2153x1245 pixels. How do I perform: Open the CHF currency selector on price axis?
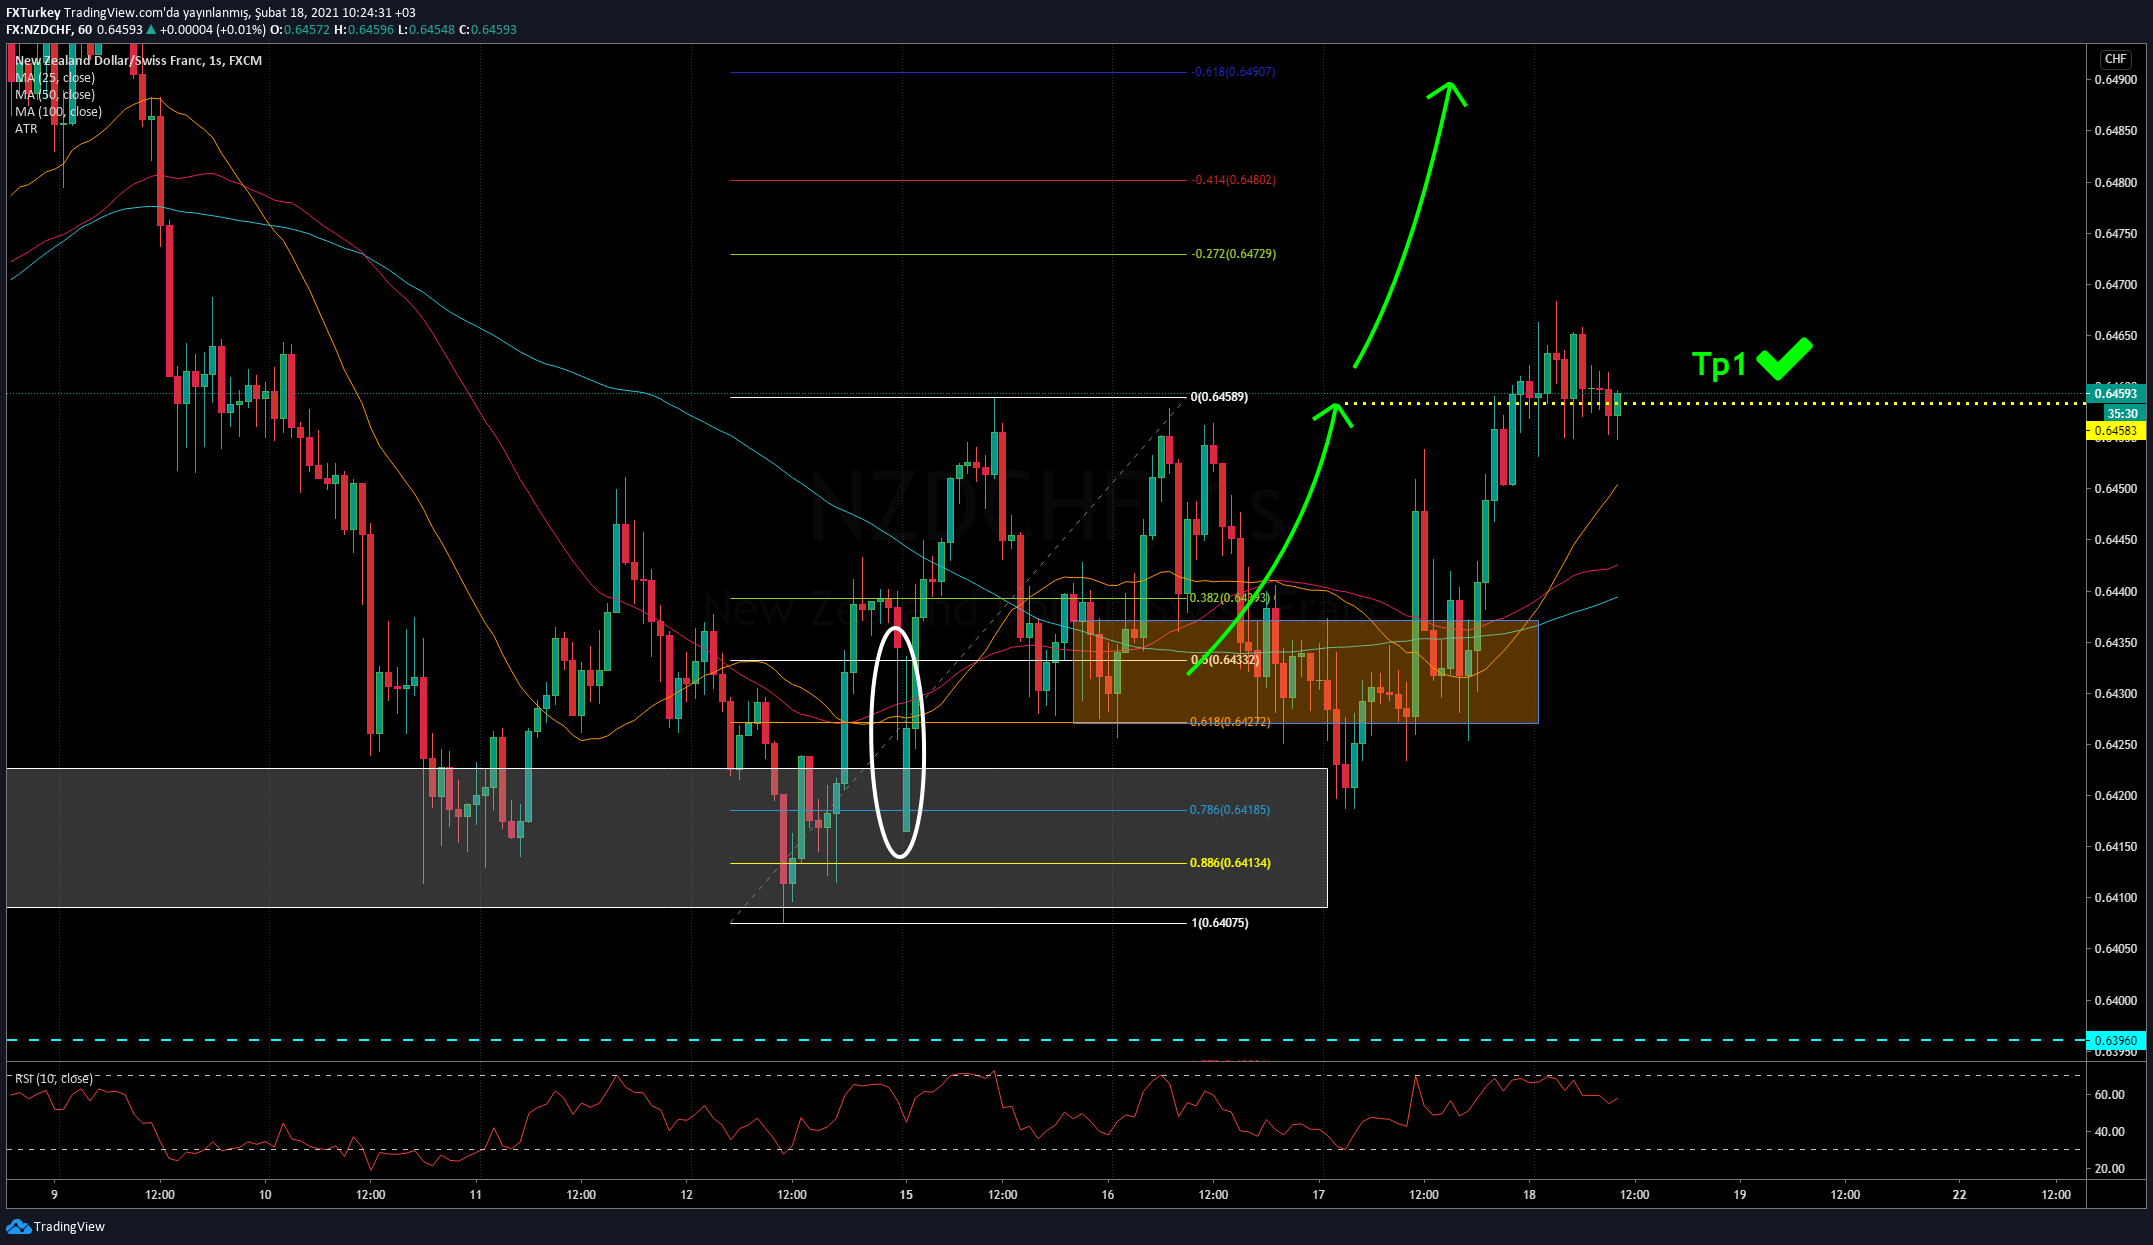point(2115,59)
